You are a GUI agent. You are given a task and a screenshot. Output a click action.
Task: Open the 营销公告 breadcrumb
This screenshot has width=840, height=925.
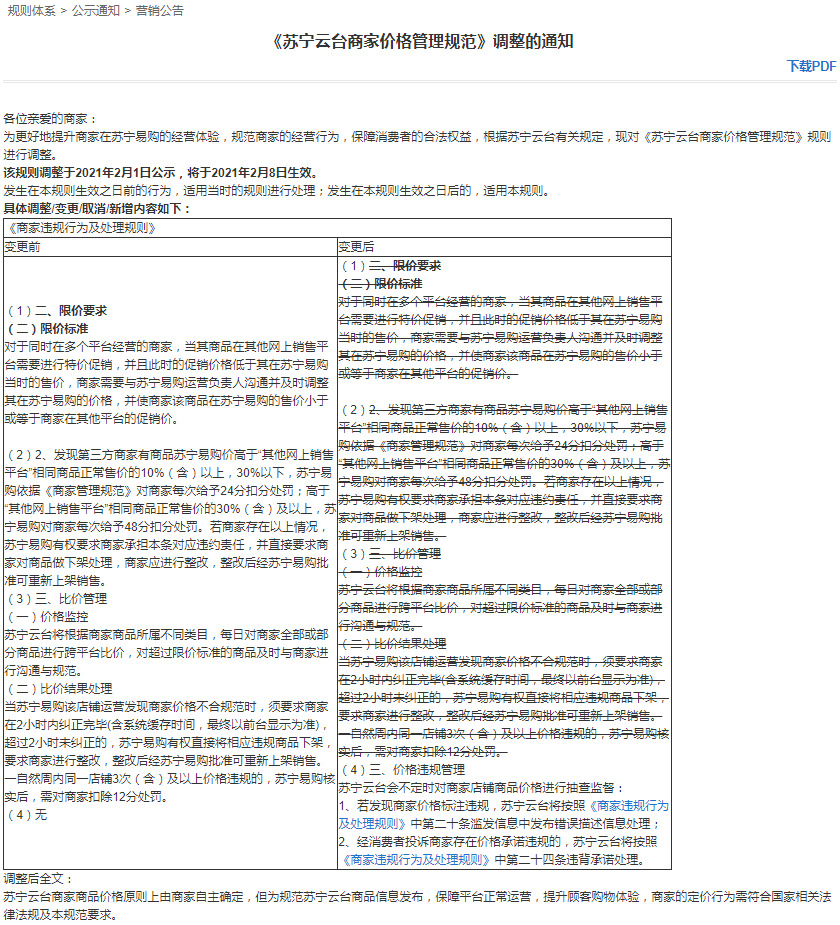point(160,11)
